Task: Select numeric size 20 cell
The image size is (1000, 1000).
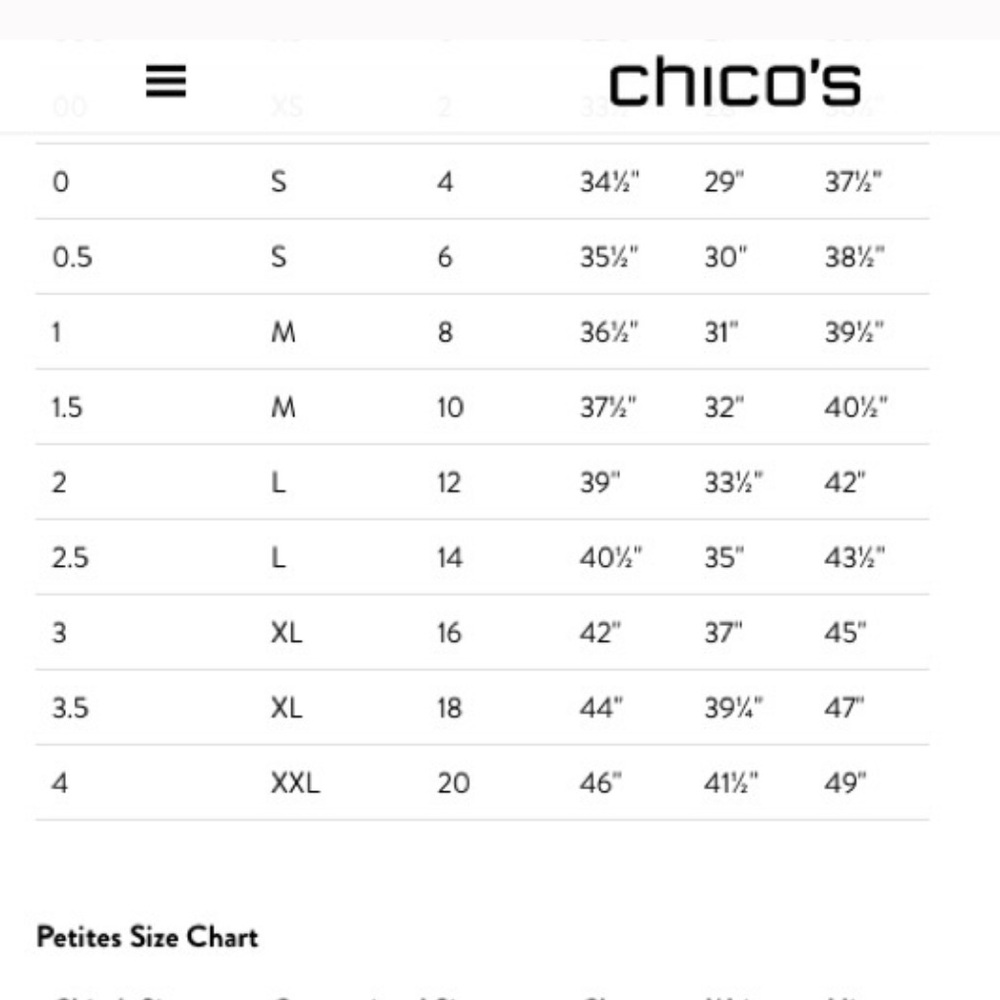Action: [x=453, y=783]
